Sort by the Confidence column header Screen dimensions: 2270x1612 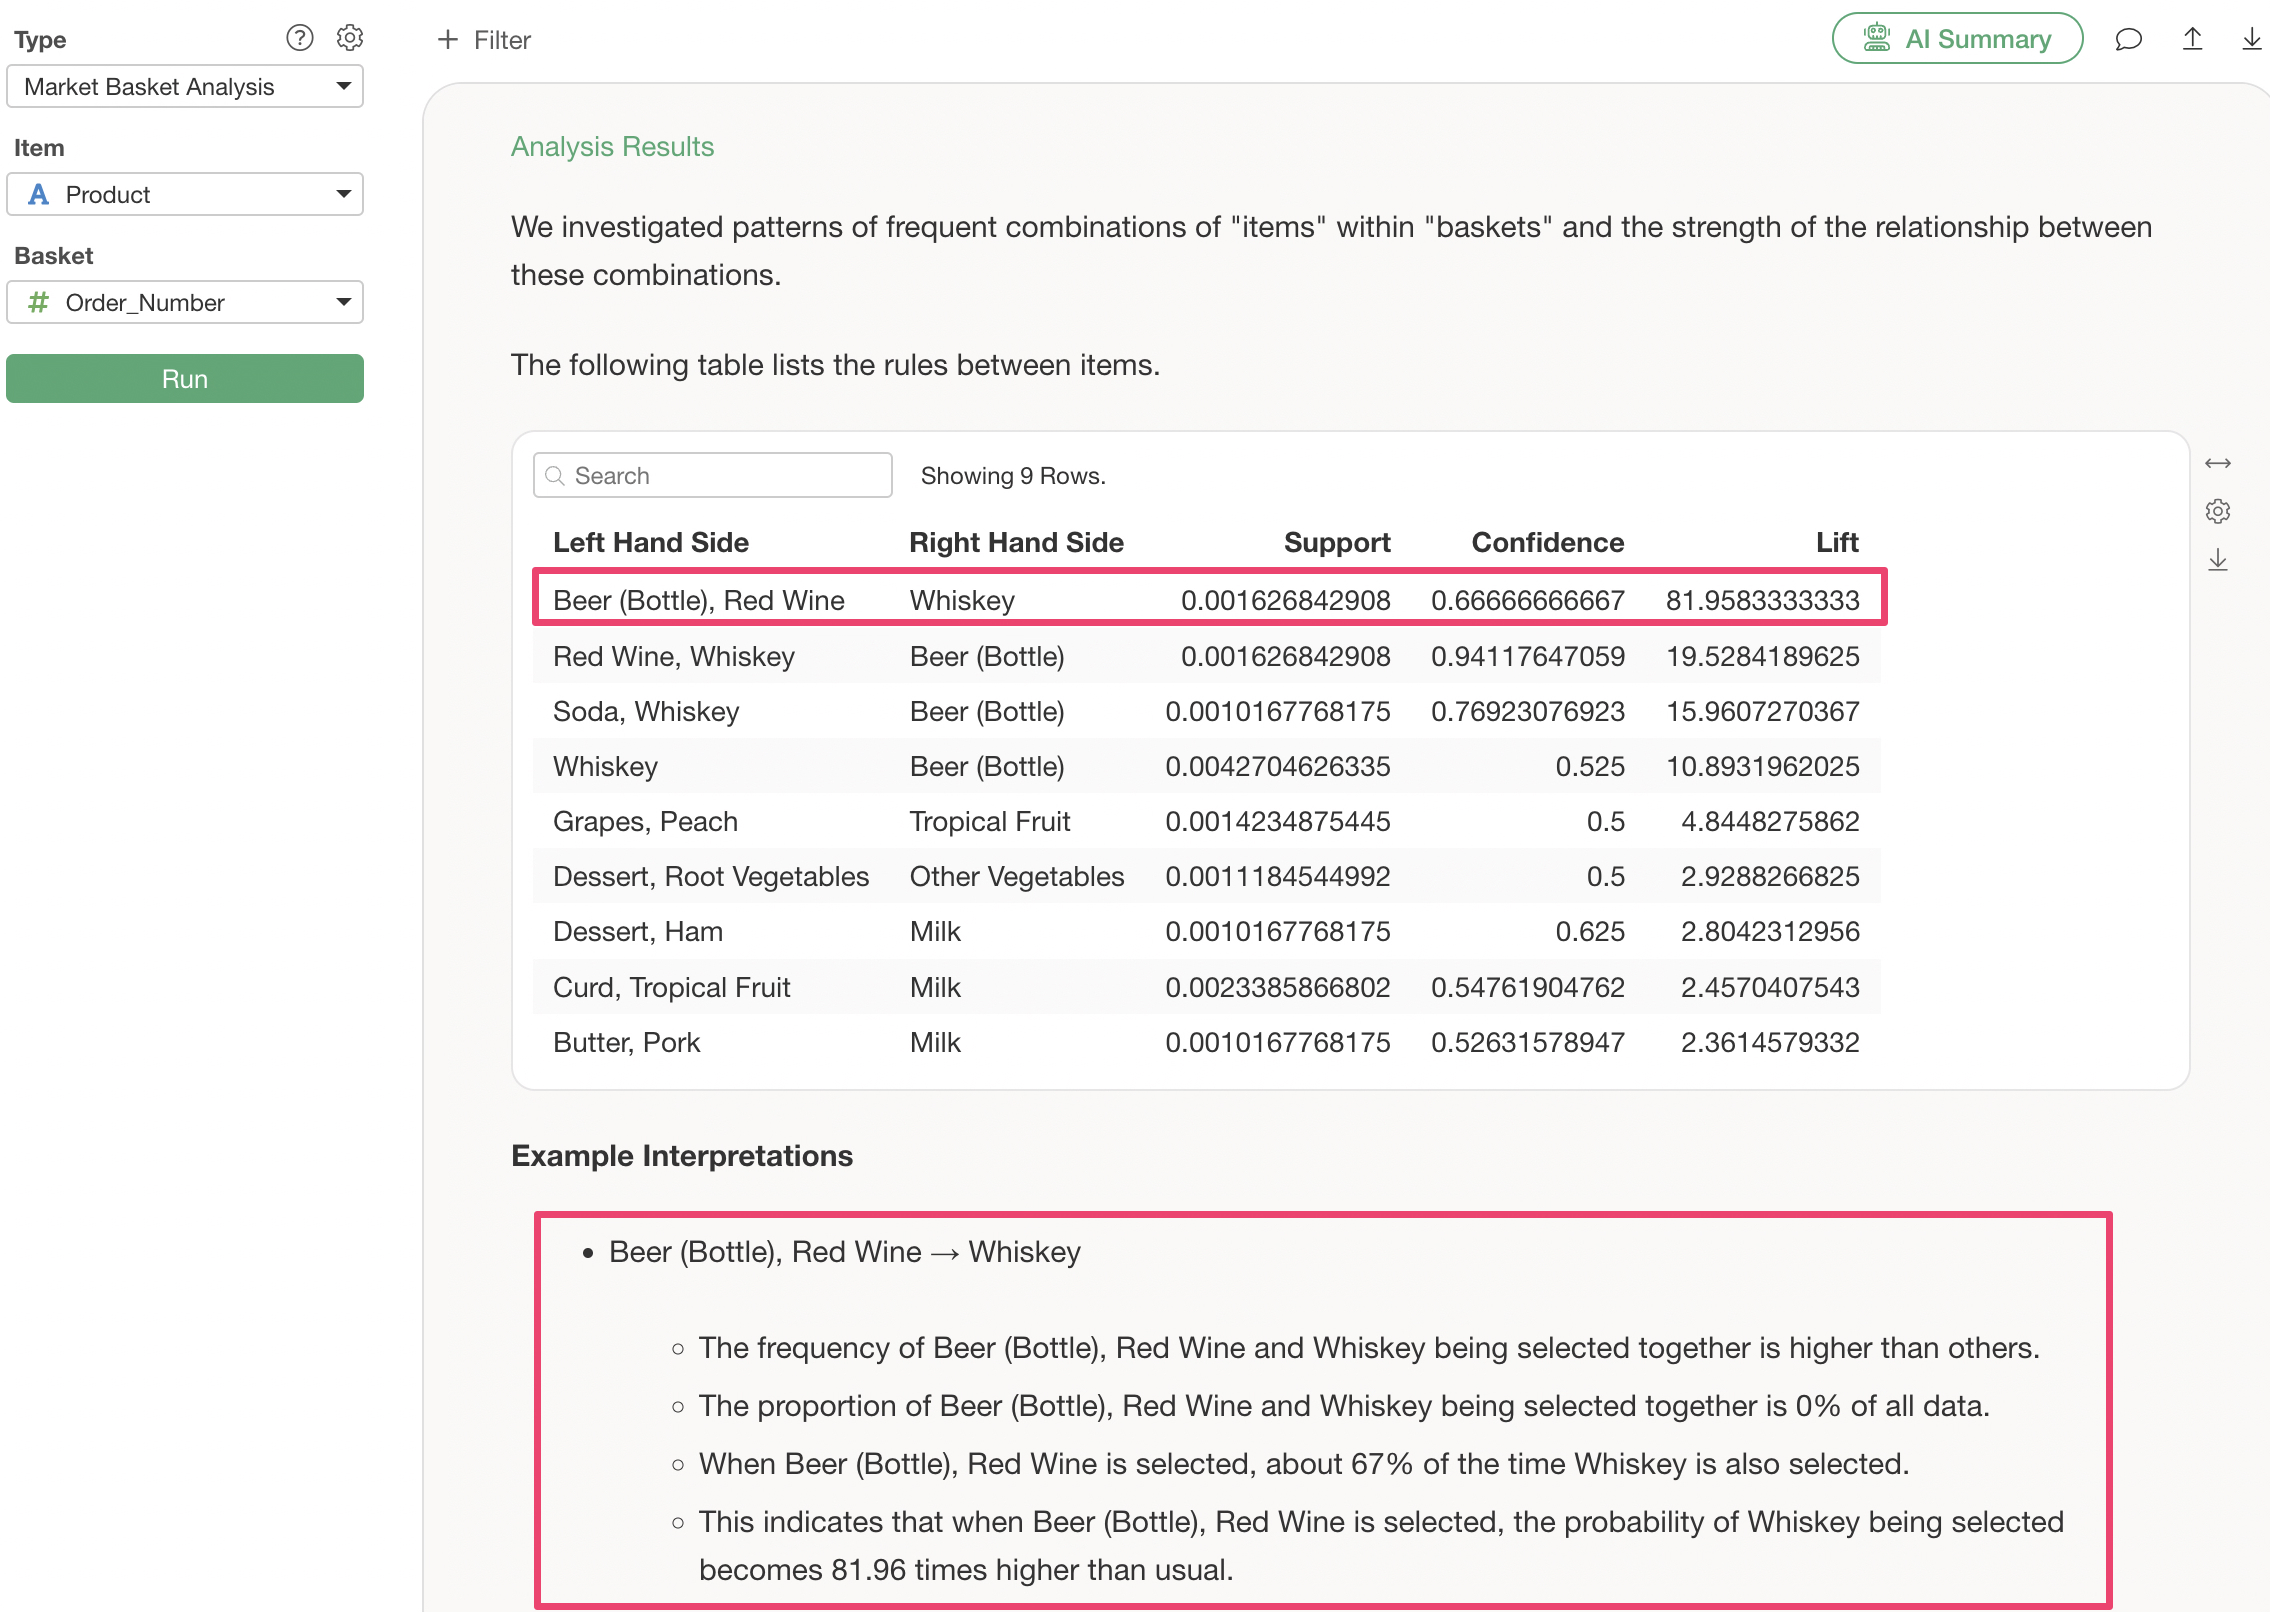[1546, 542]
